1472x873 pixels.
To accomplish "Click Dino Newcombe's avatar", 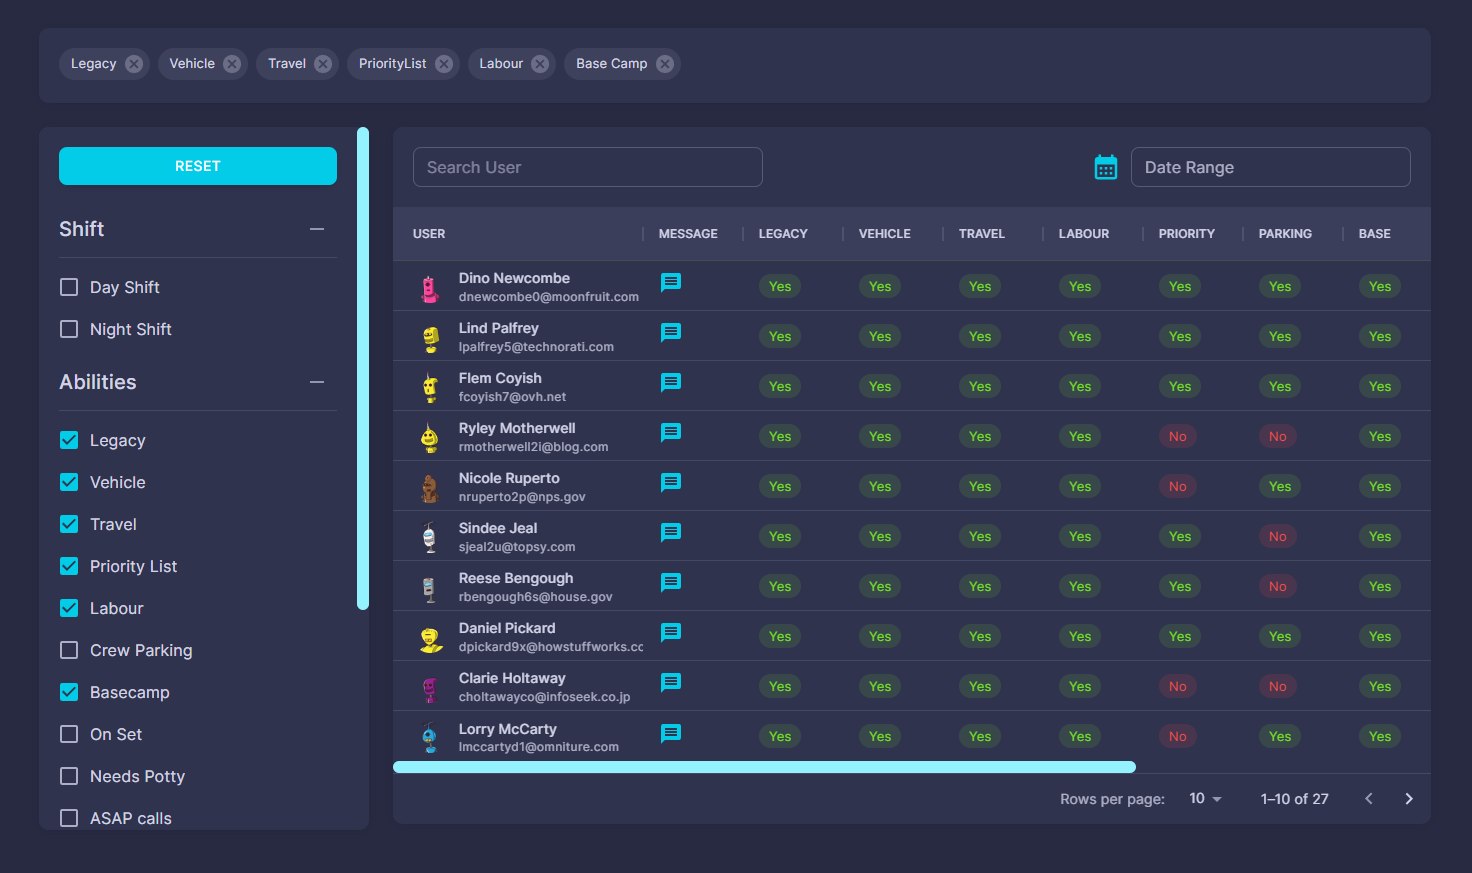I will point(430,288).
